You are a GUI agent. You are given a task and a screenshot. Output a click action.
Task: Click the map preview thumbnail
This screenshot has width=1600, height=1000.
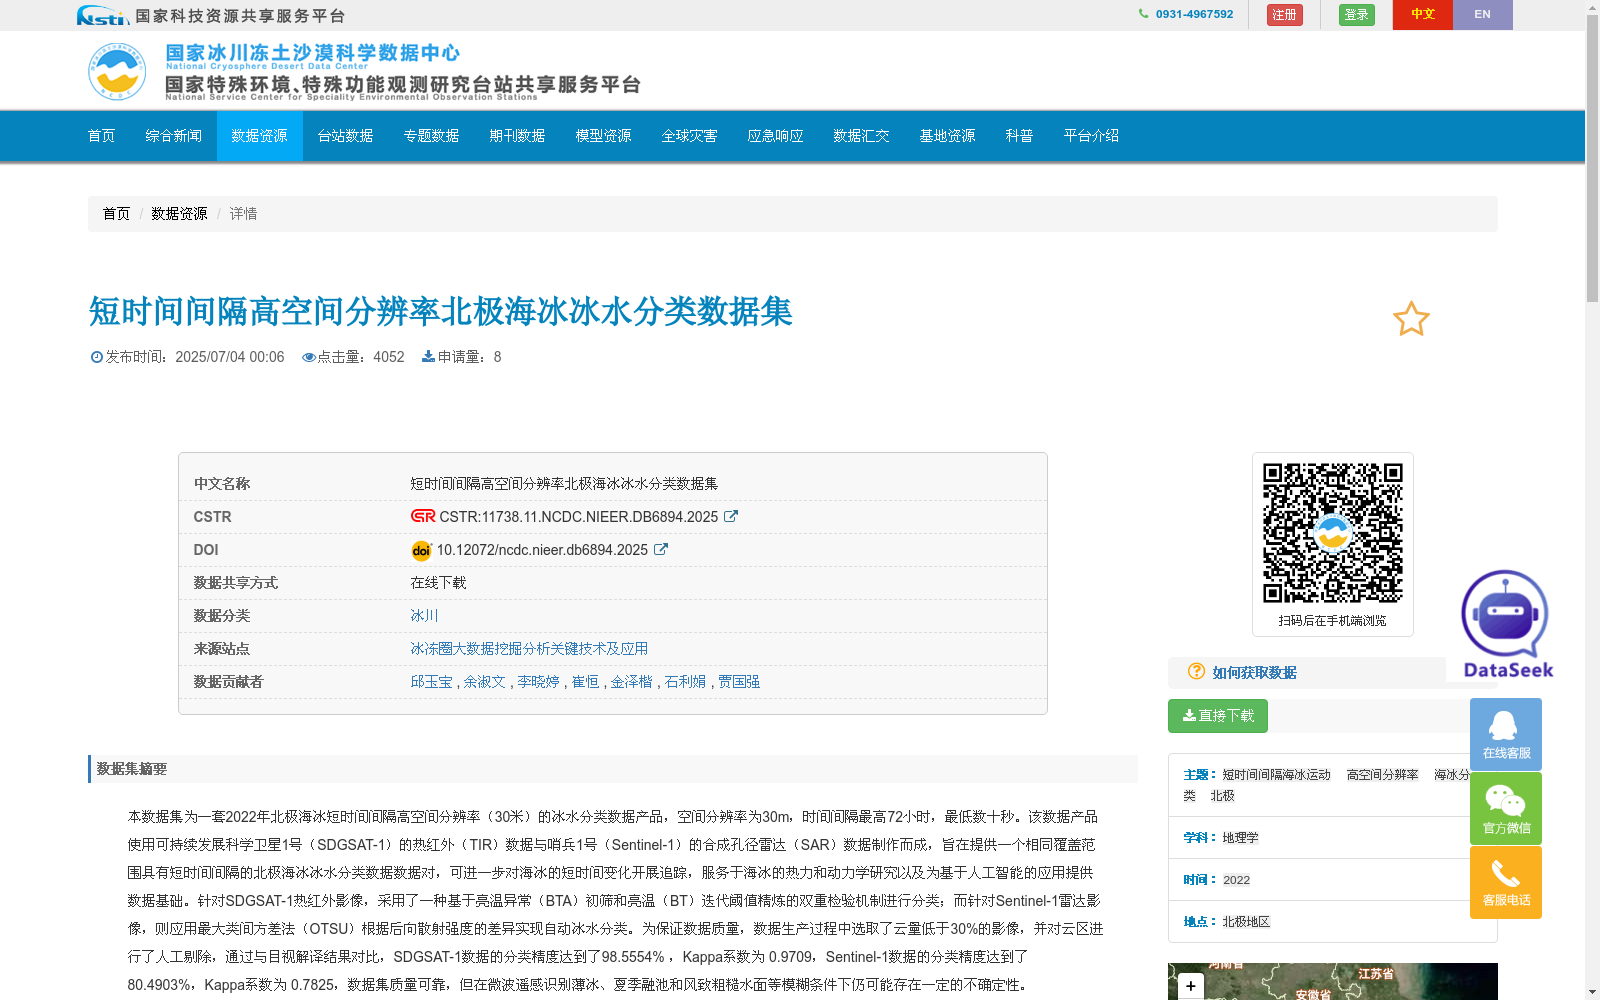point(1332,981)
